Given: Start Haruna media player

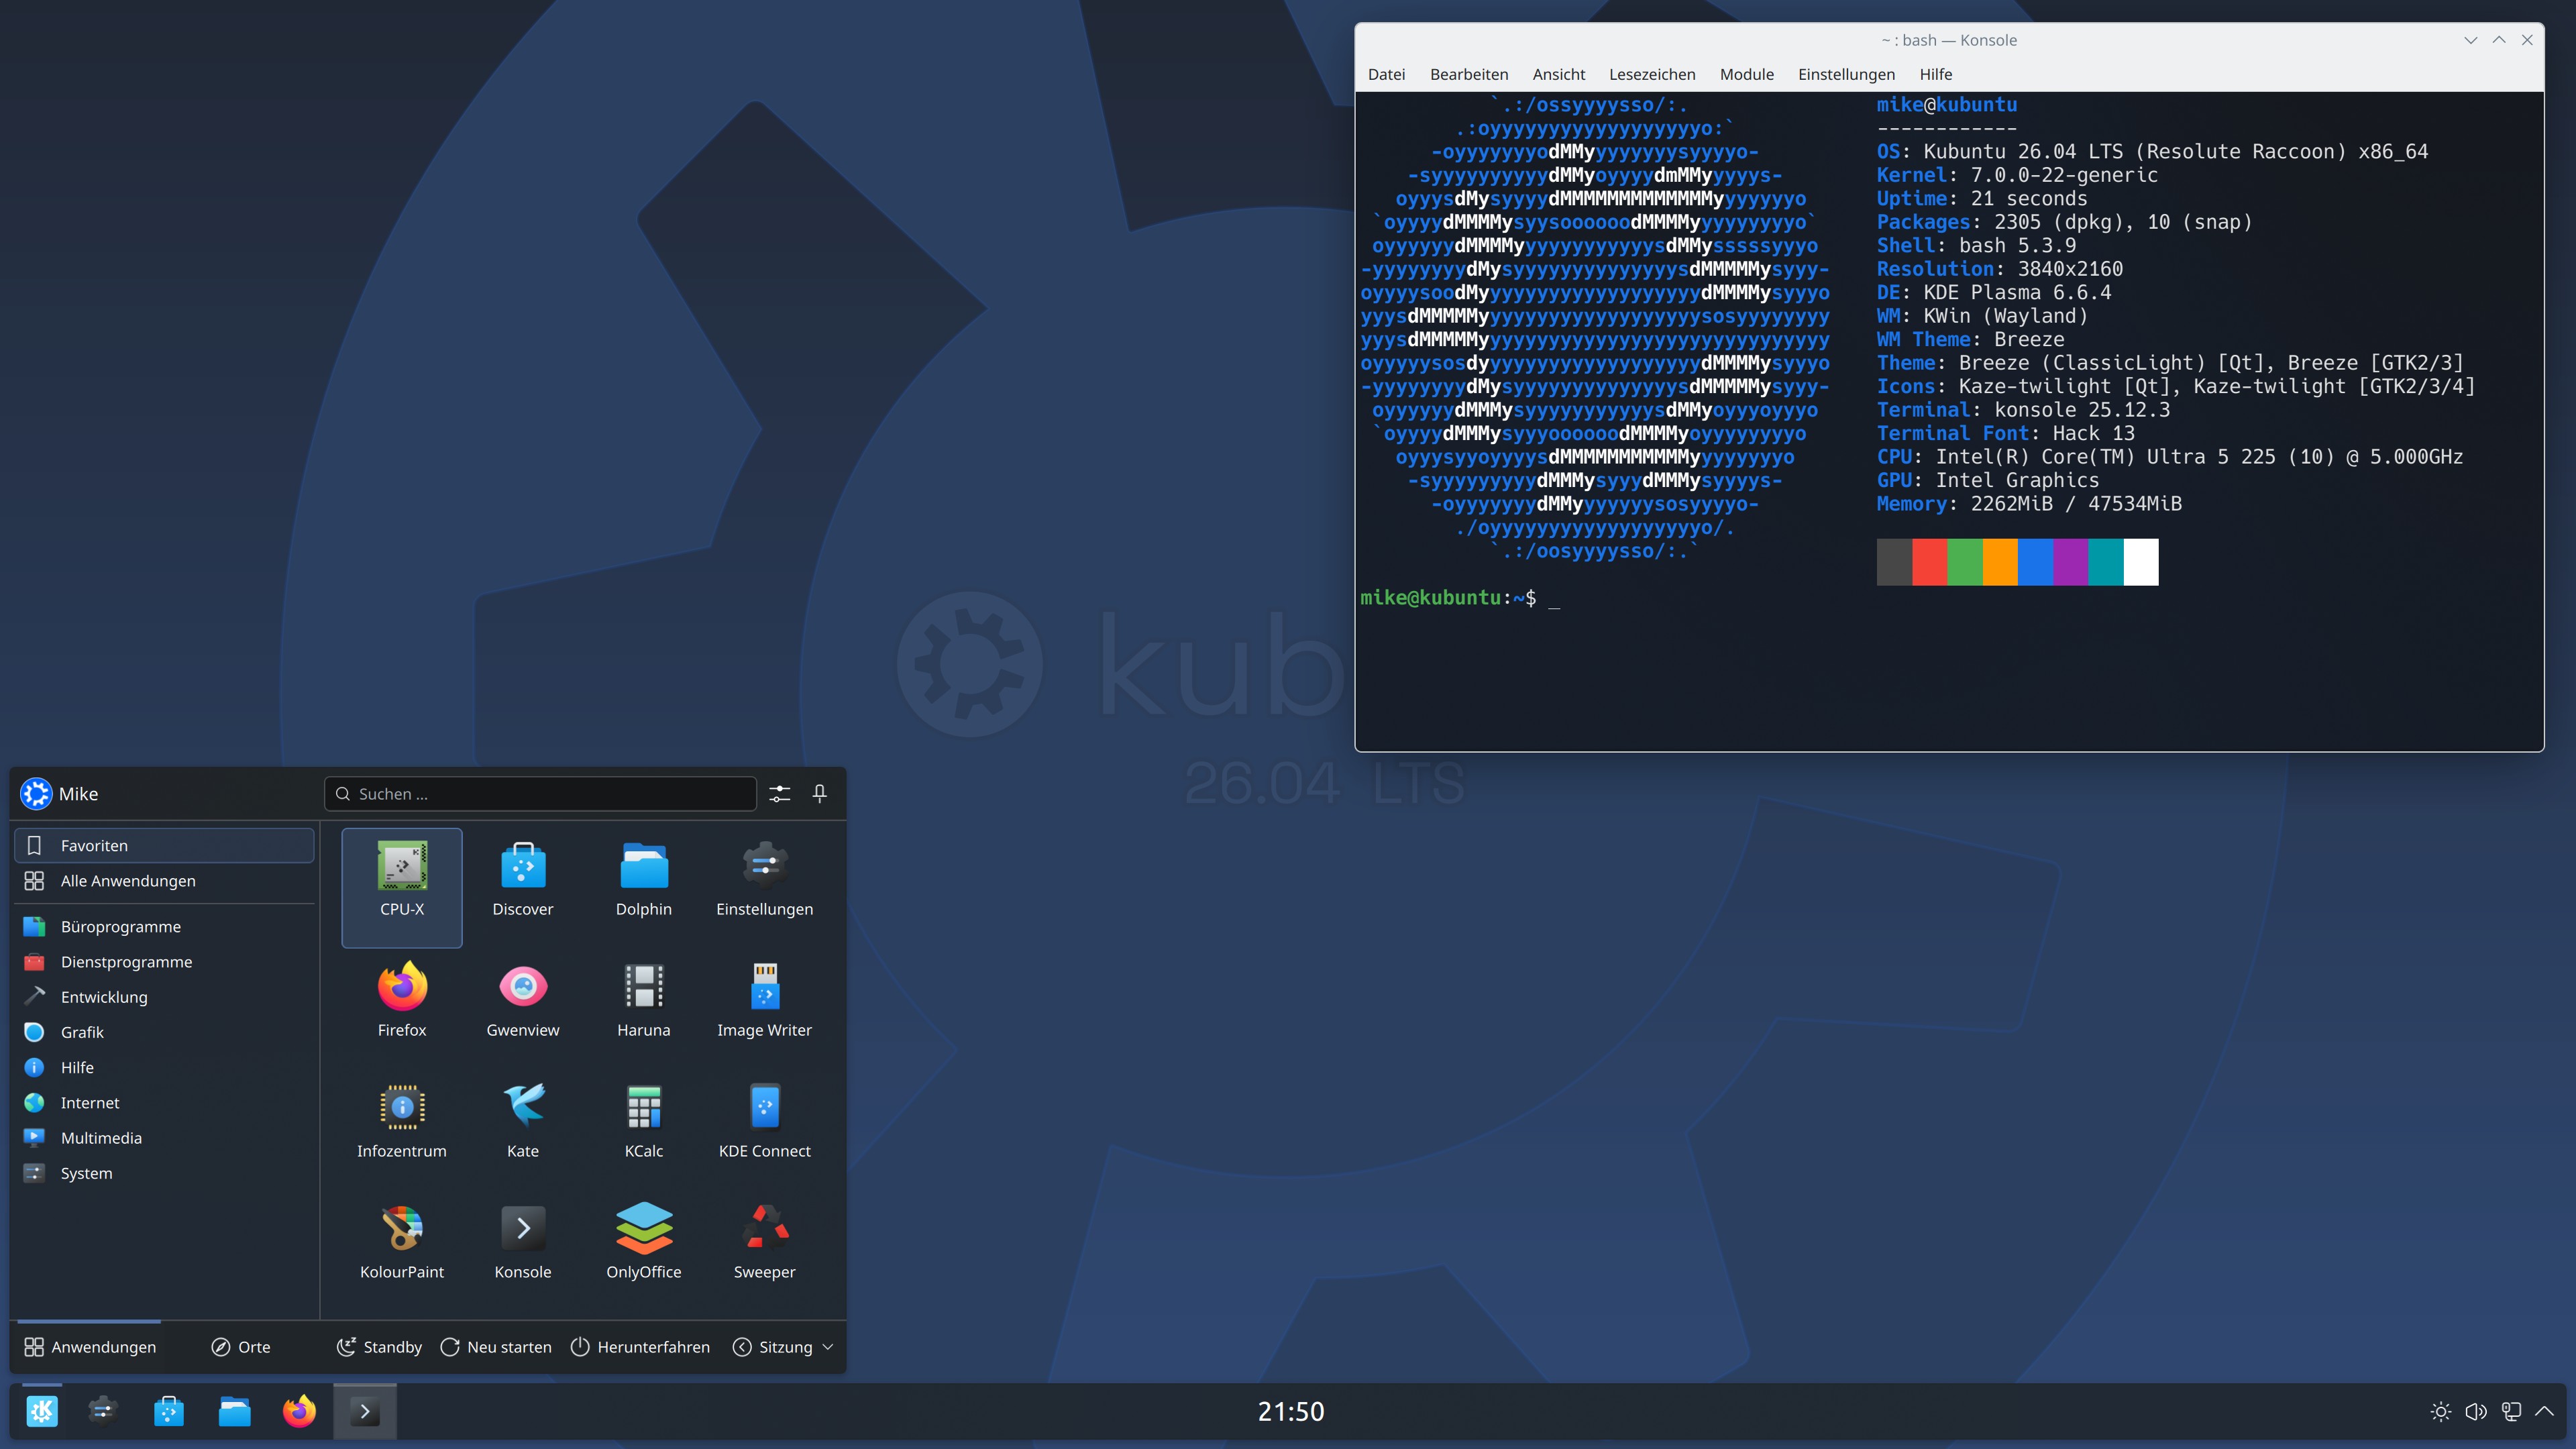Looking at the screenshot, I should coord(644,1008).
